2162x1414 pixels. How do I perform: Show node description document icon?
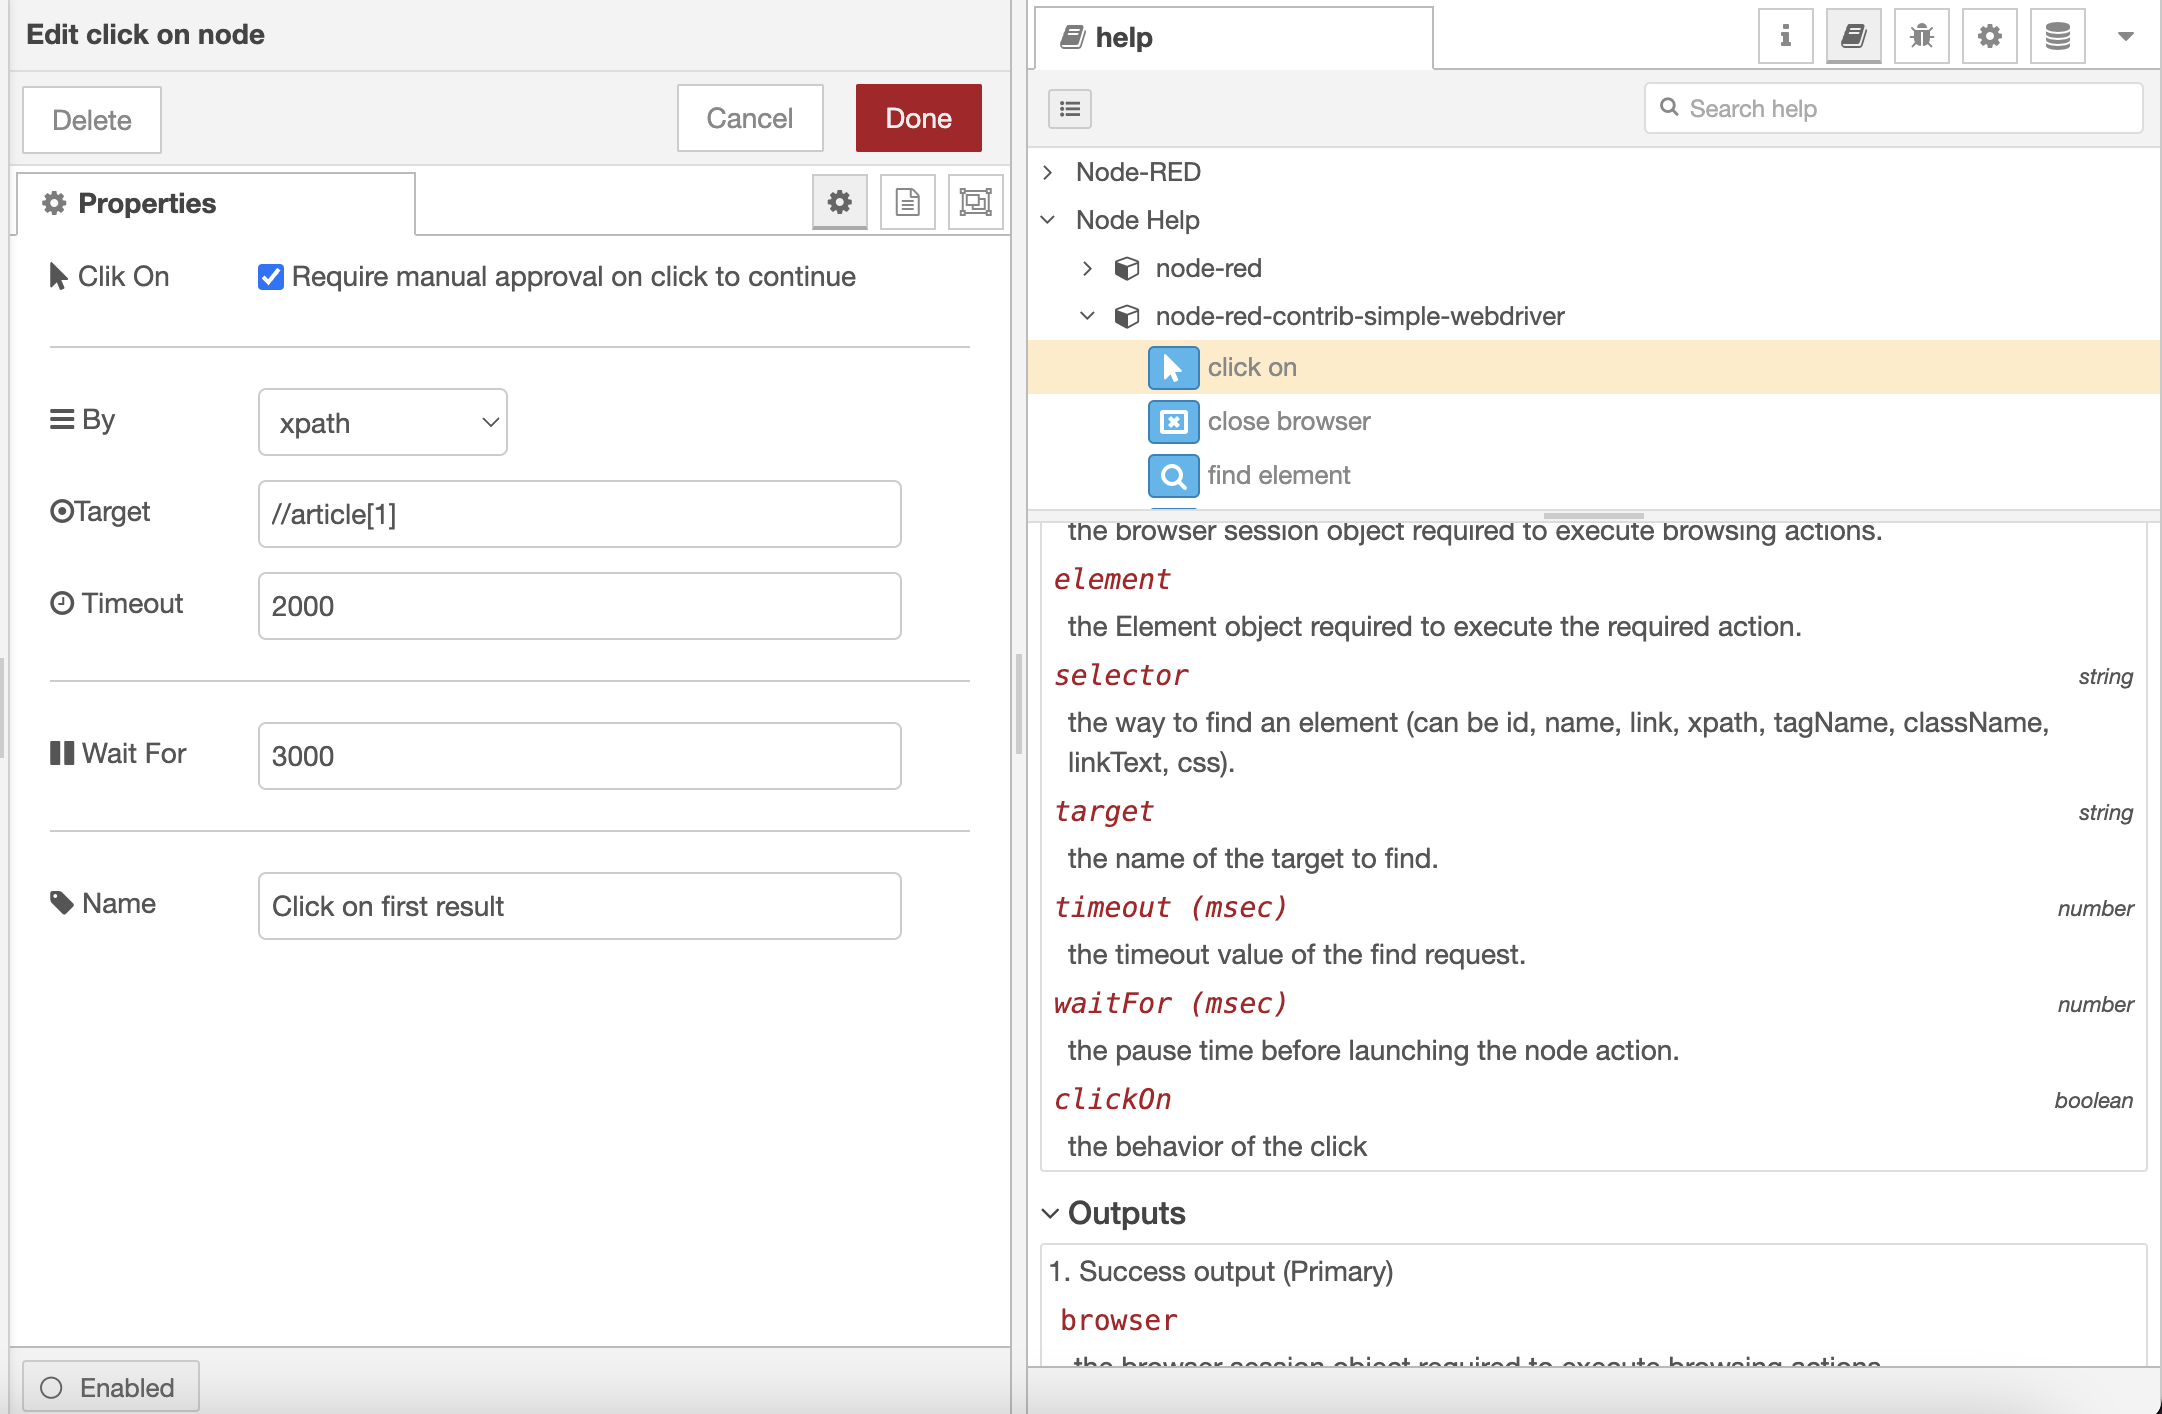[x=907, y=203]
